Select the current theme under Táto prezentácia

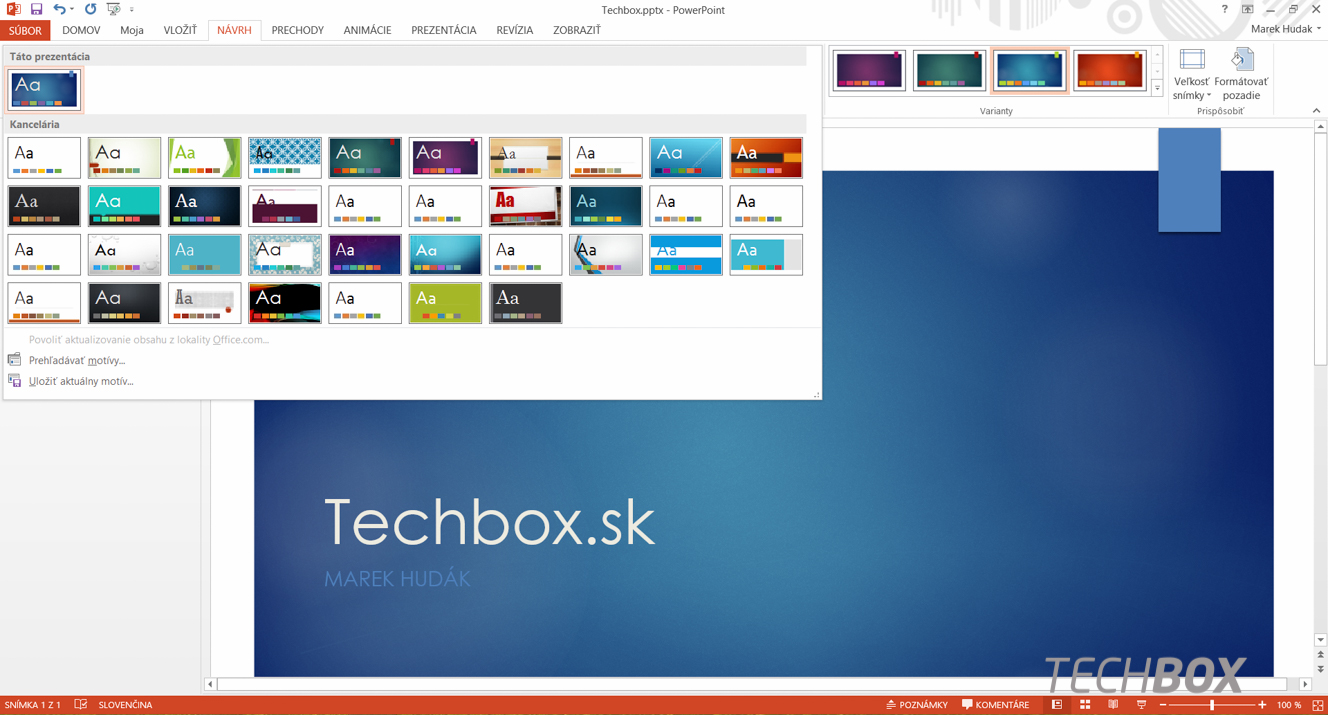(x=44, y=90)
